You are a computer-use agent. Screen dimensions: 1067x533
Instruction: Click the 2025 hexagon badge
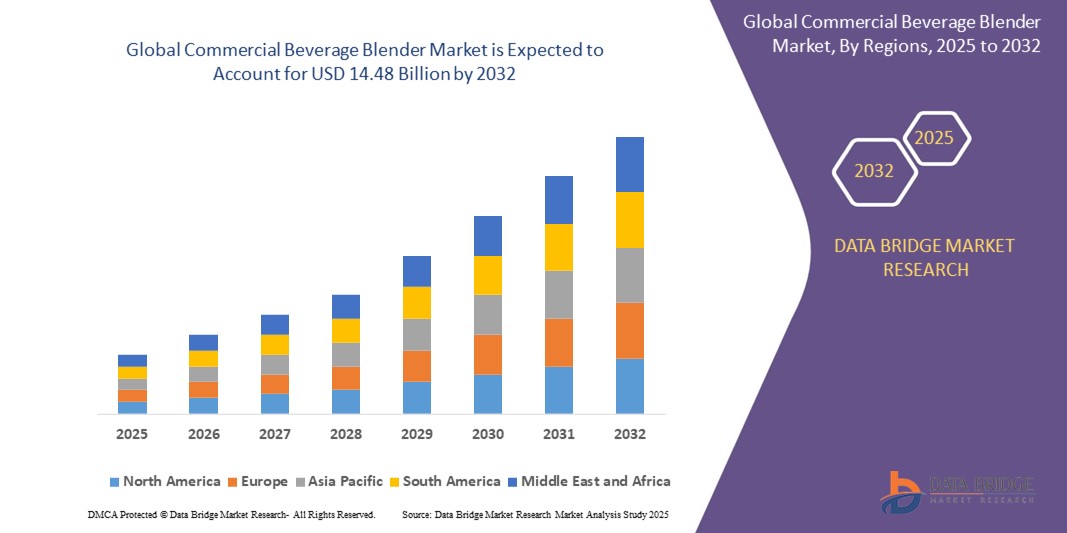934,138
